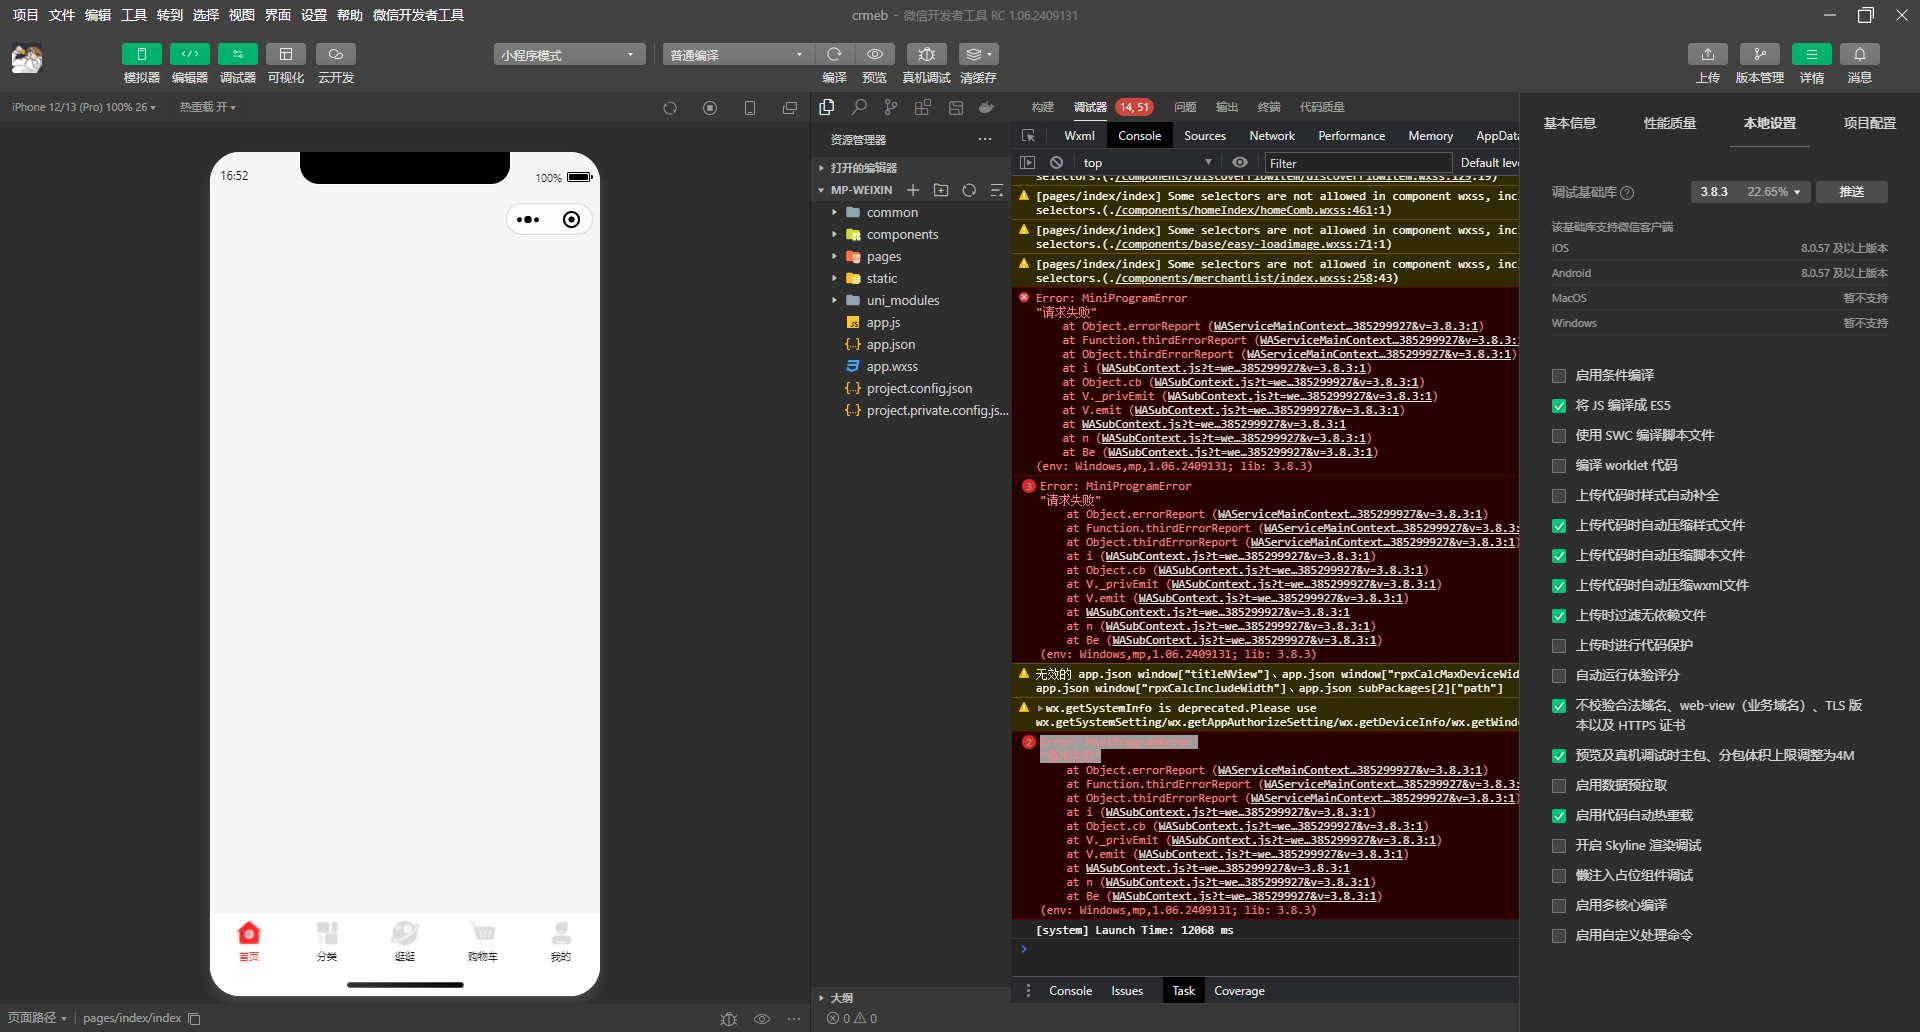This screenshot has width=1920, height=1032.
Task: Copy the pages/index/index page path
Action: pyautogui.click(x=195, y=1019)
